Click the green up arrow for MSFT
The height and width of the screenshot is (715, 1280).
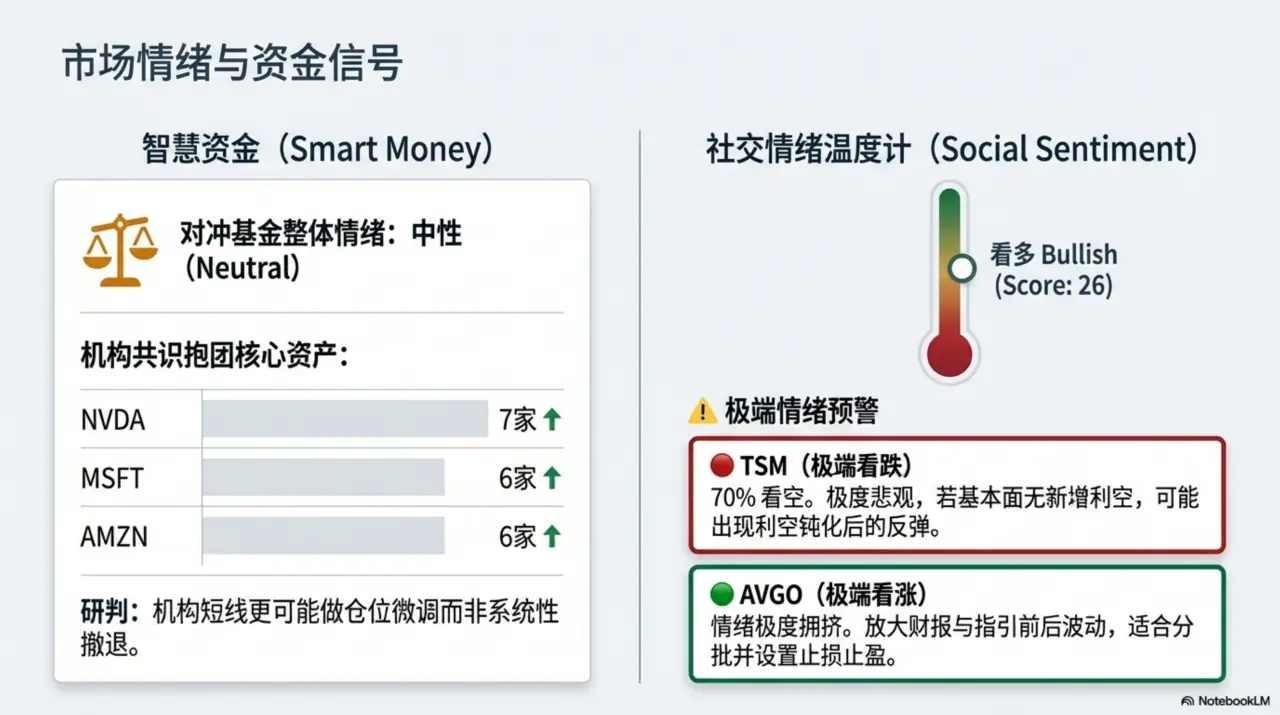pos(552,478)
